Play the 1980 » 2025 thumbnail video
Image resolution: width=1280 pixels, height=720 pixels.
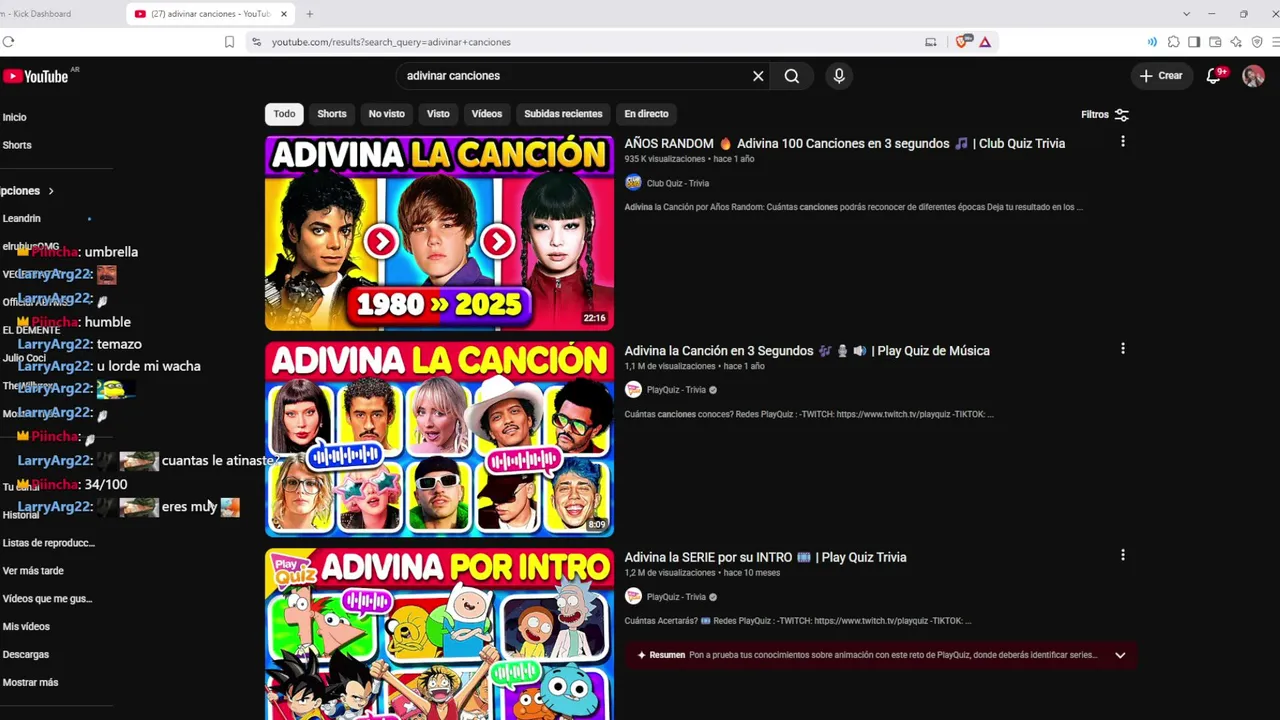tap(439, 232)
